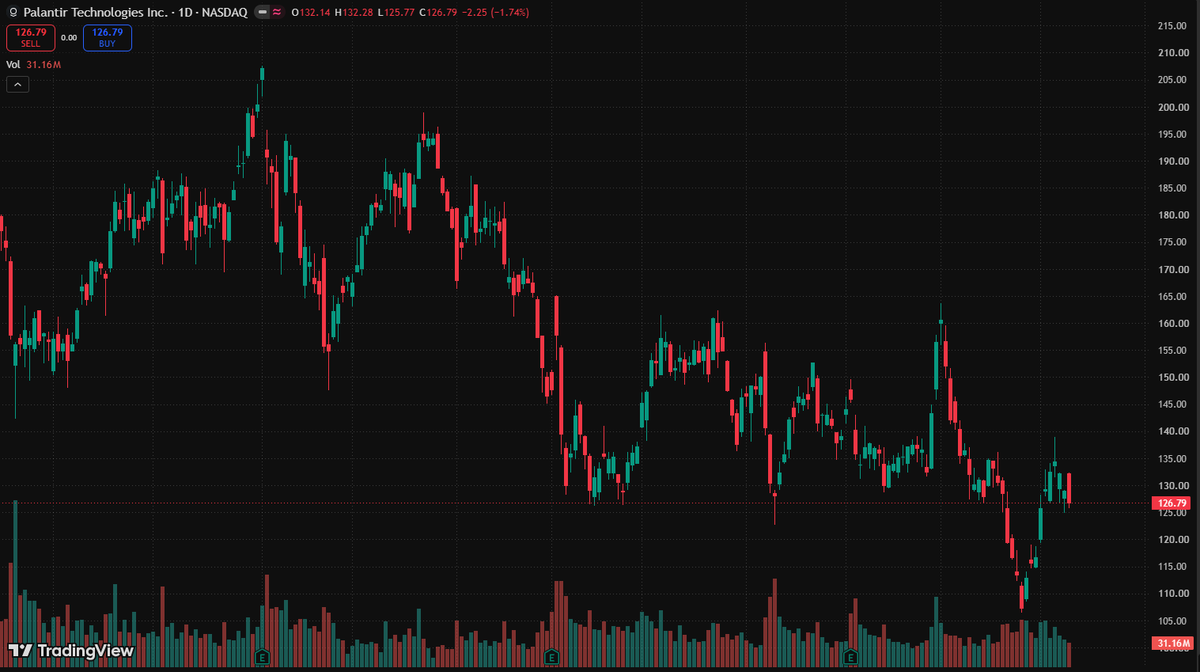The width and height of the screenshot is (1200, 672).
Task: Click the 200.00 price axis label
Action: 1171,107
